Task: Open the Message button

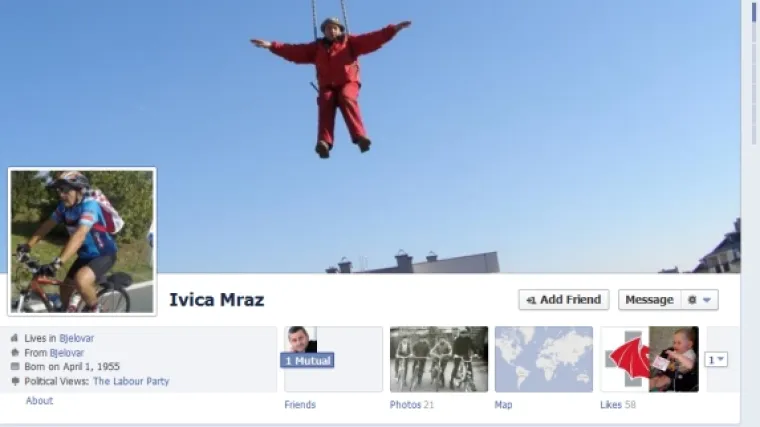Action: click(649, 300)
